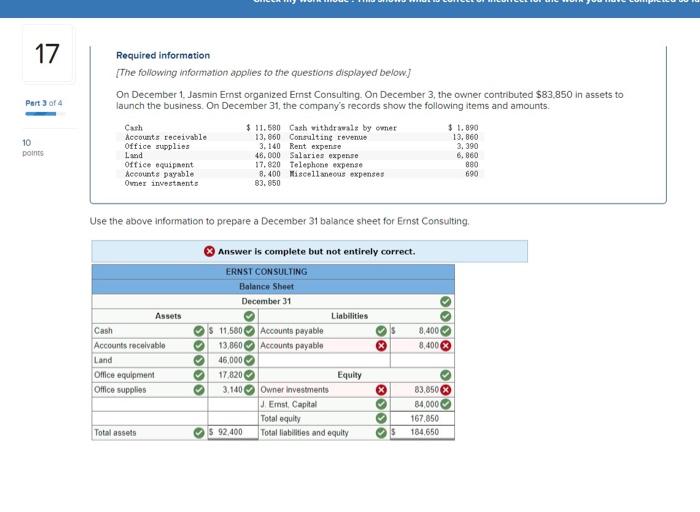Image resolution: width=700 pixels, height=512 pixels.
Task: Click the '10 points' label
Action: point(33,148)
